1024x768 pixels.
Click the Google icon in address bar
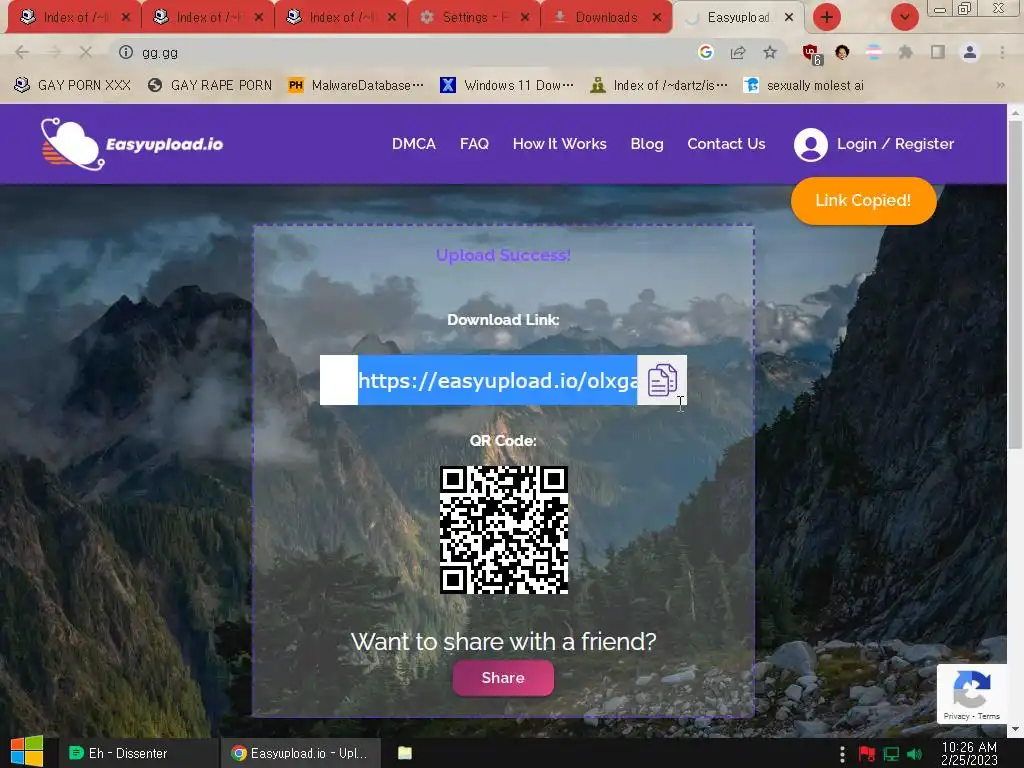(705, 52)
